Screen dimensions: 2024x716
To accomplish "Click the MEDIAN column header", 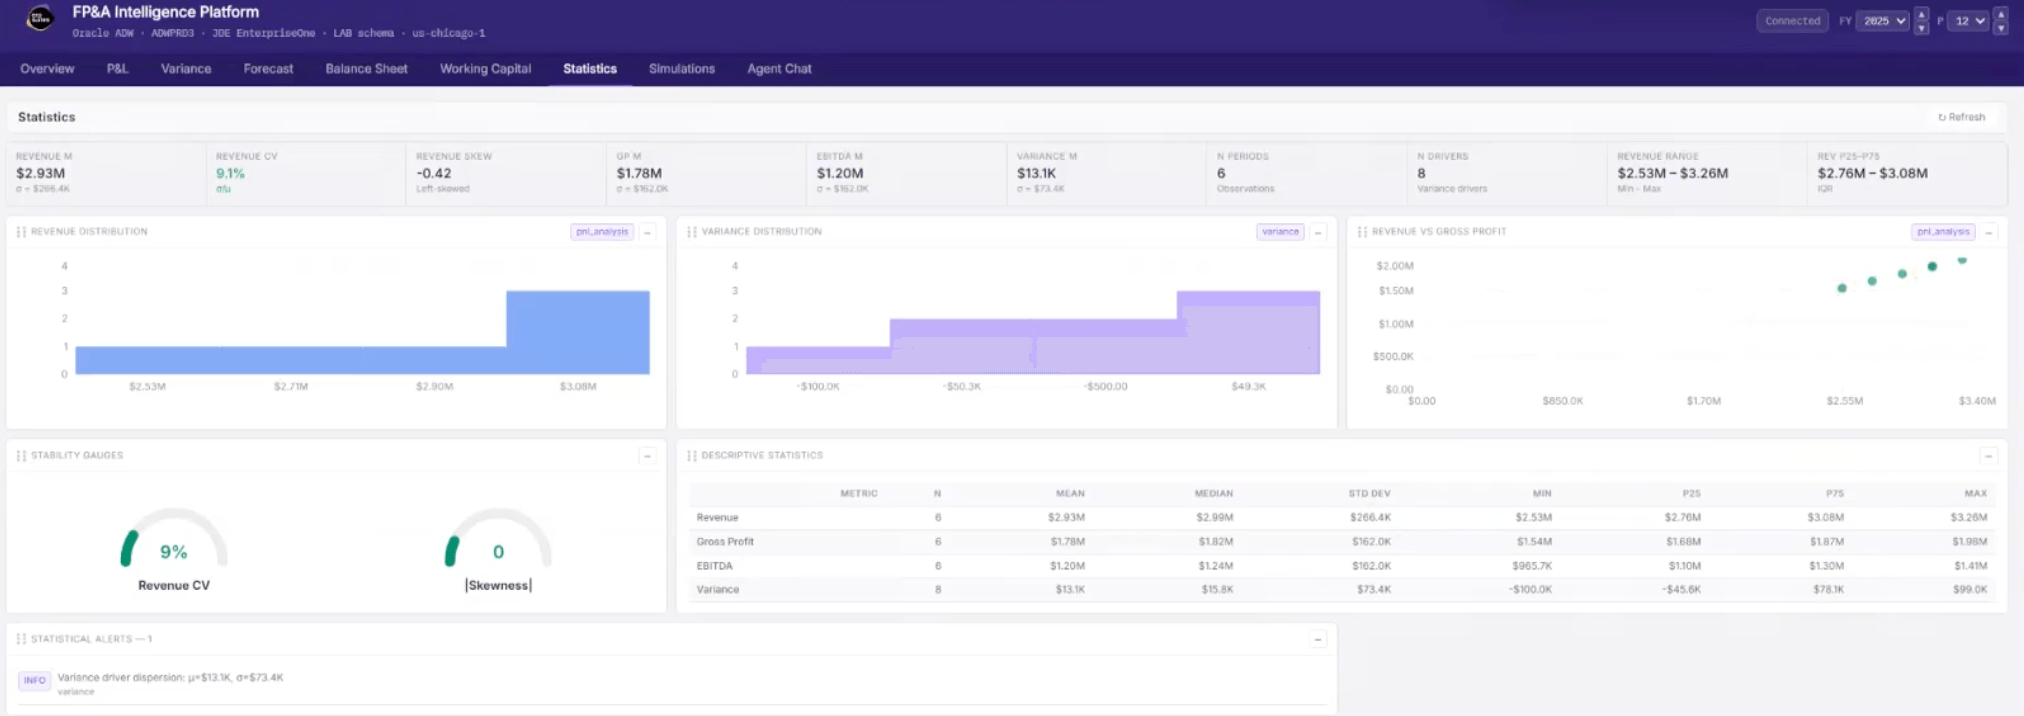I will (x=1213, y=494).
